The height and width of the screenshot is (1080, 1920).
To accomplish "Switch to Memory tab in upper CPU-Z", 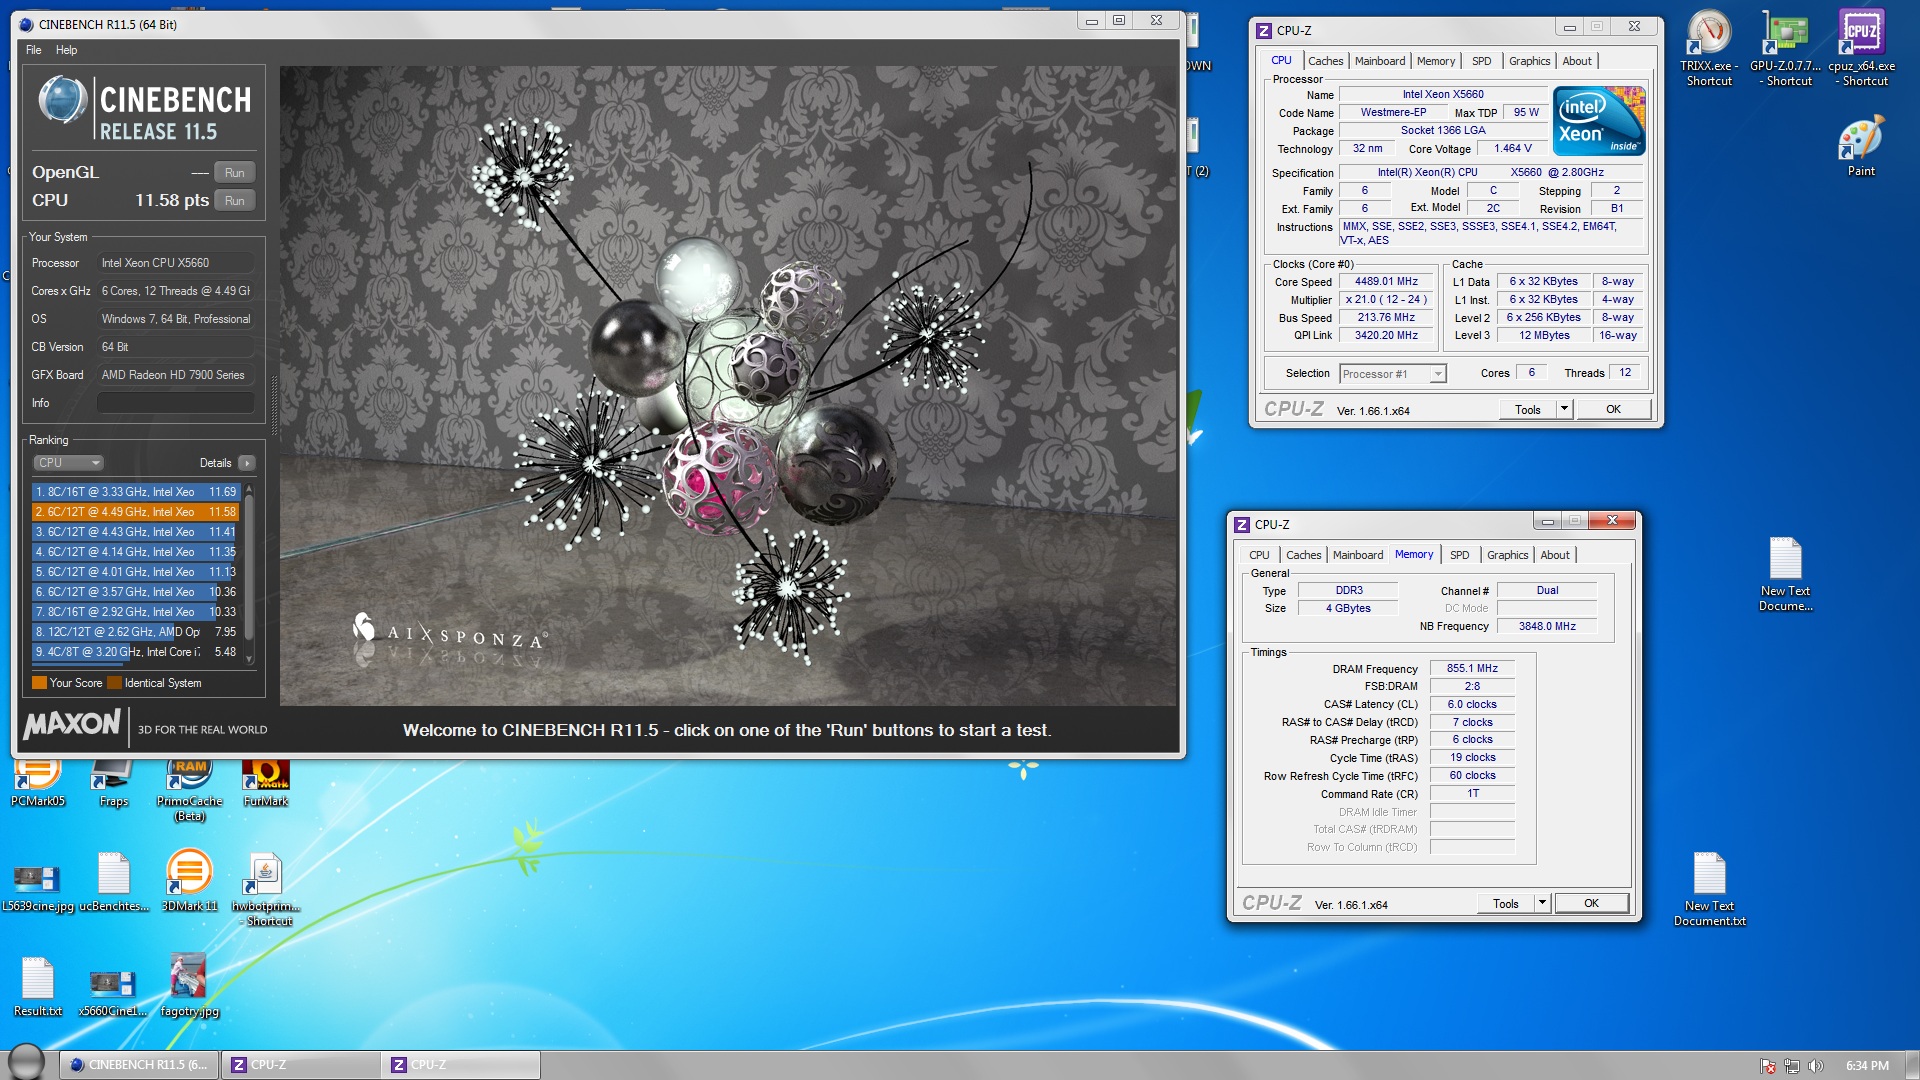I will point(1435,61).
